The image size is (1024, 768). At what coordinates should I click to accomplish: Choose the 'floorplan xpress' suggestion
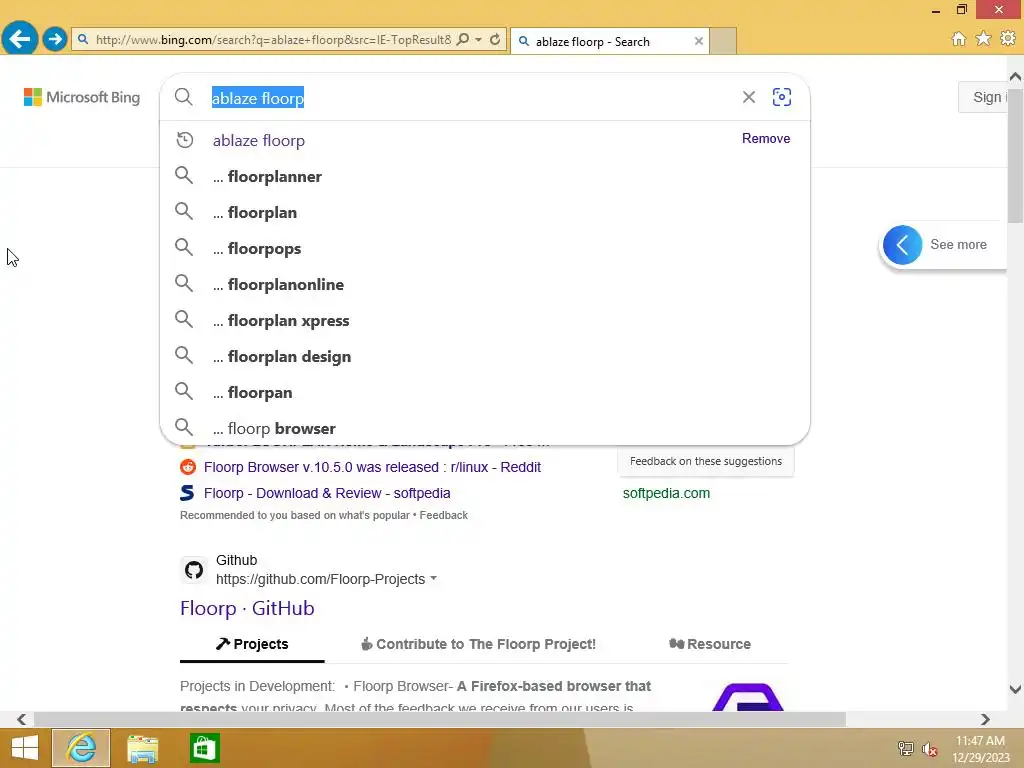coord(485,321)
